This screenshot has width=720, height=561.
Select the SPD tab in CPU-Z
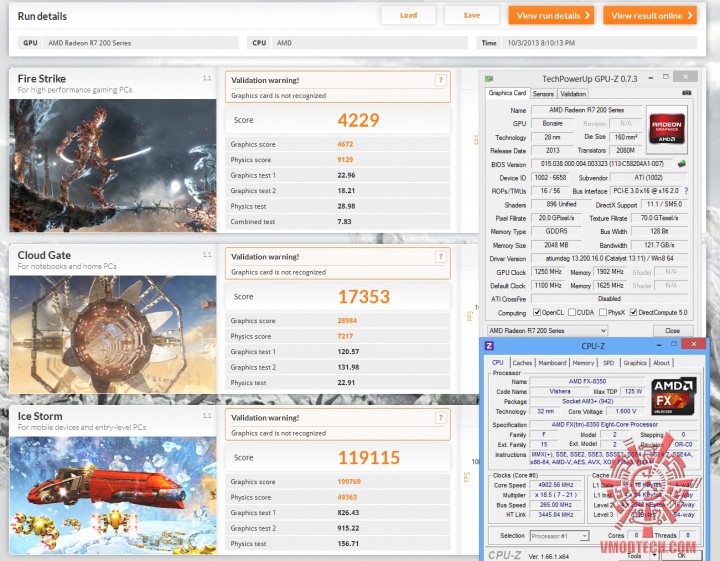click(x=608, y=363)
